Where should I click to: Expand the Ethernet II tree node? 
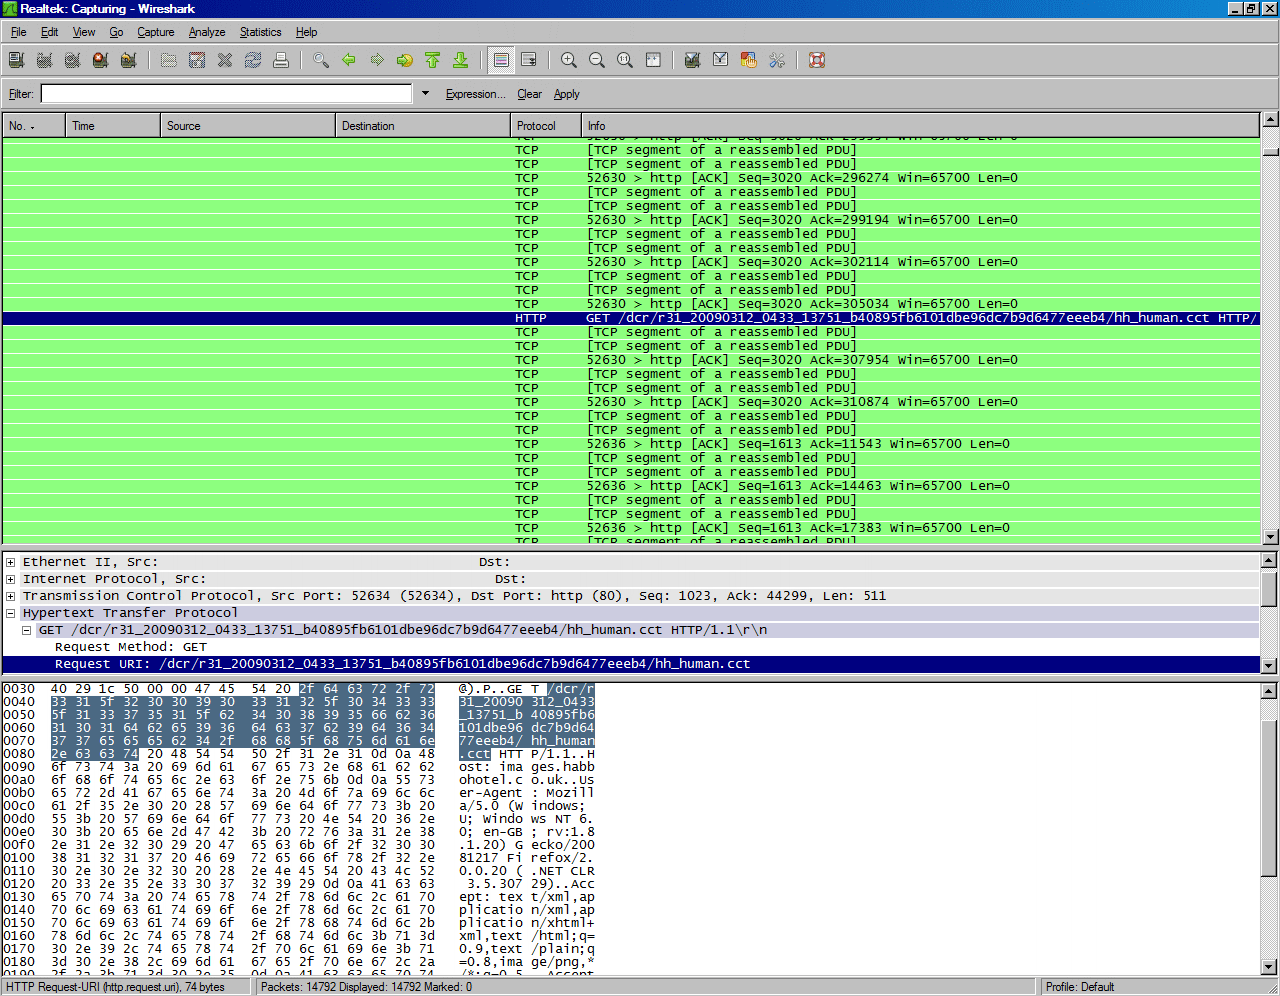click(11, 562)
